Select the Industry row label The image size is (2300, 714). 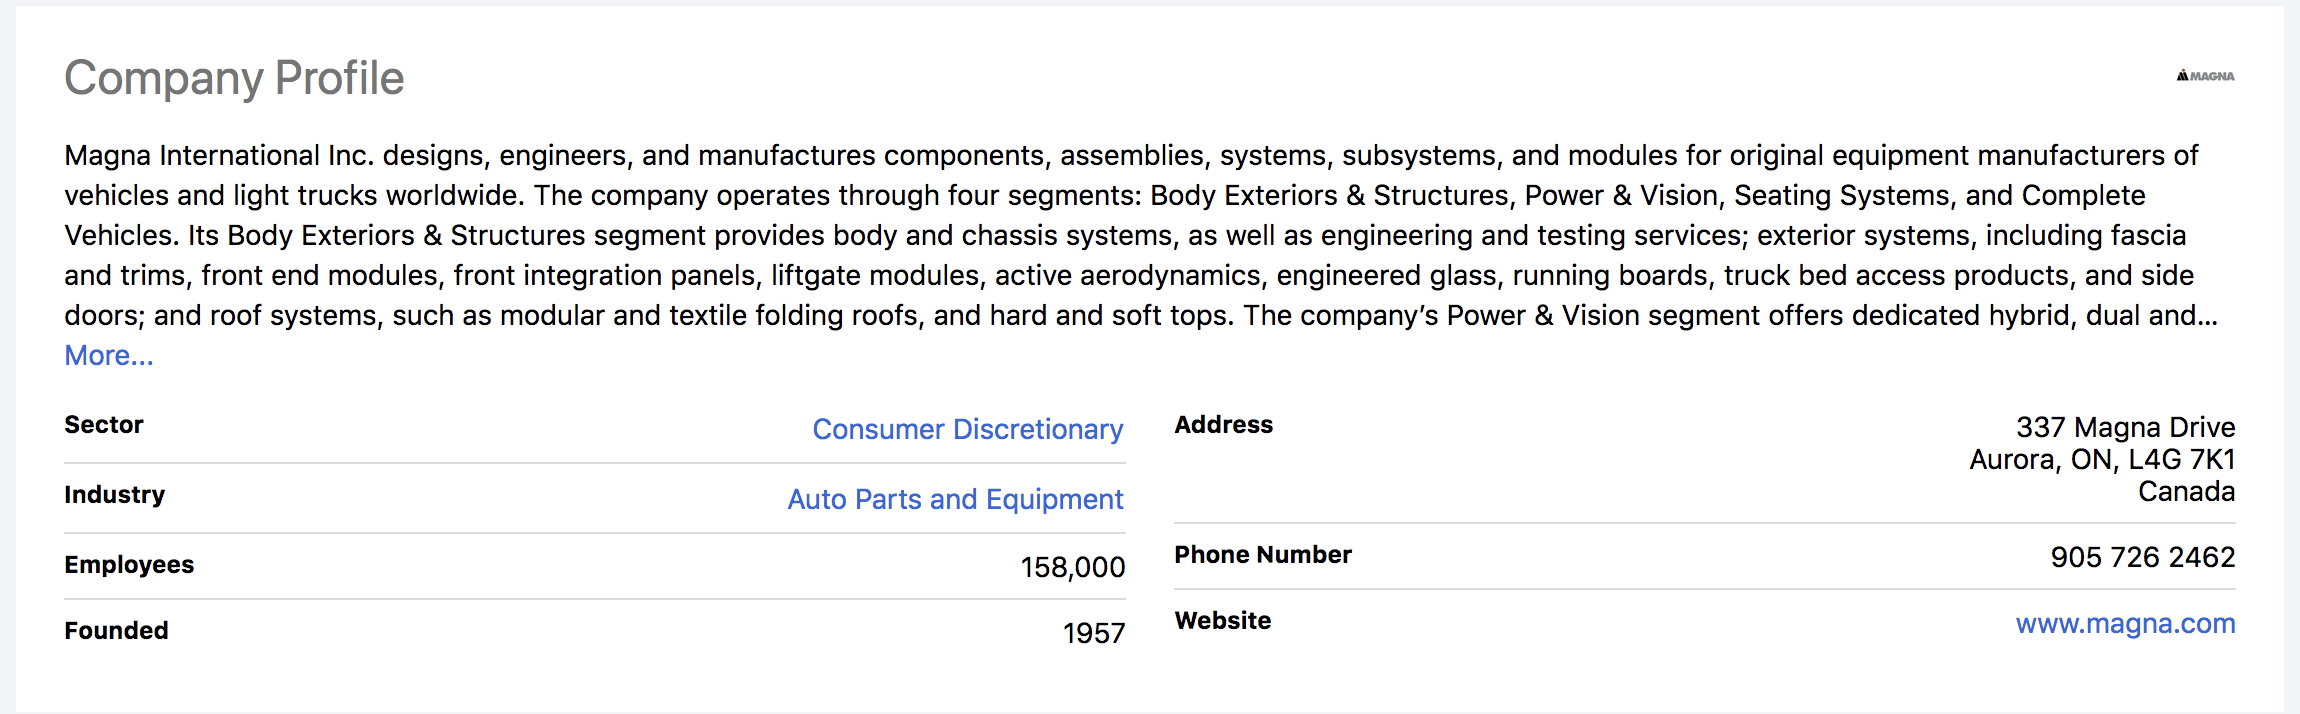(115, 495)
